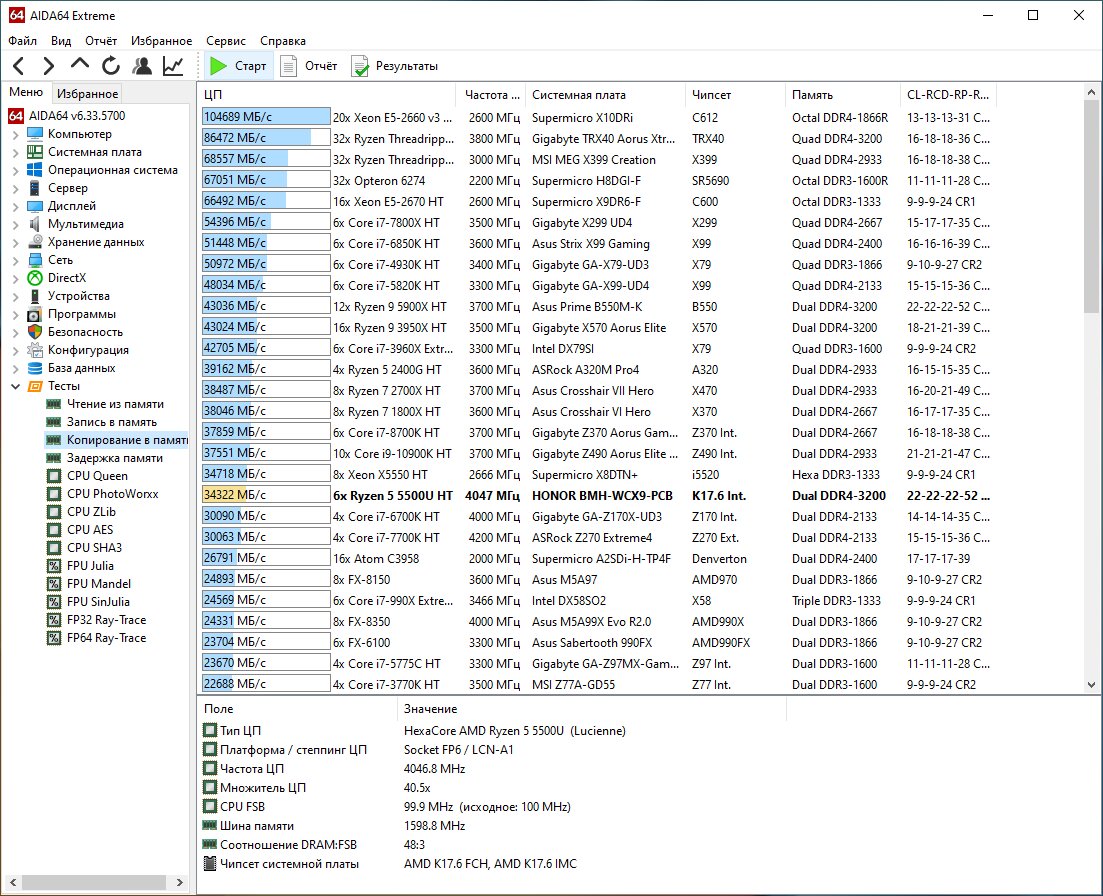
Task: Sort by the Память column header
Action: coord(842,95)
